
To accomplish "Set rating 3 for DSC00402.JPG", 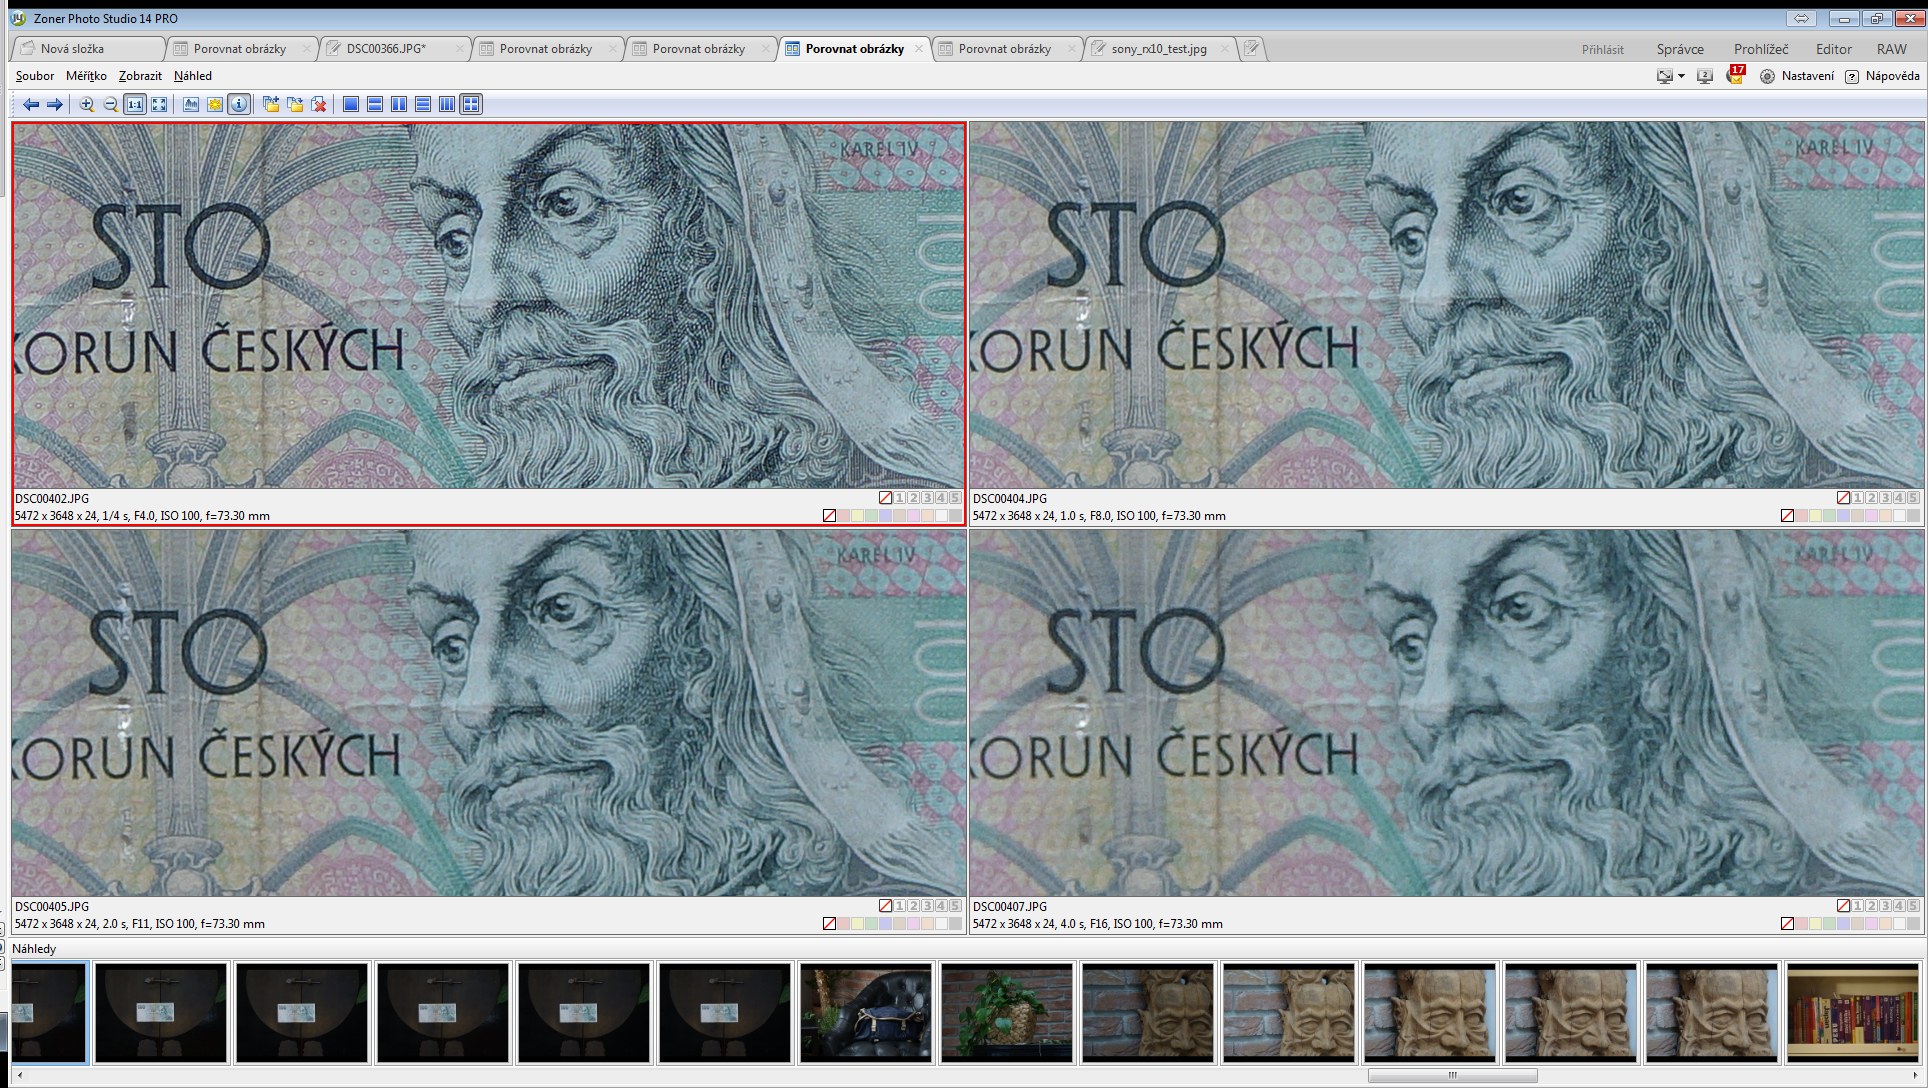I will pos(927,498).
